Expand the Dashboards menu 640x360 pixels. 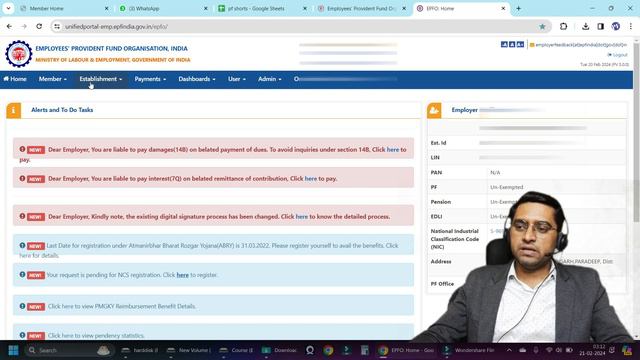(197, 79)
